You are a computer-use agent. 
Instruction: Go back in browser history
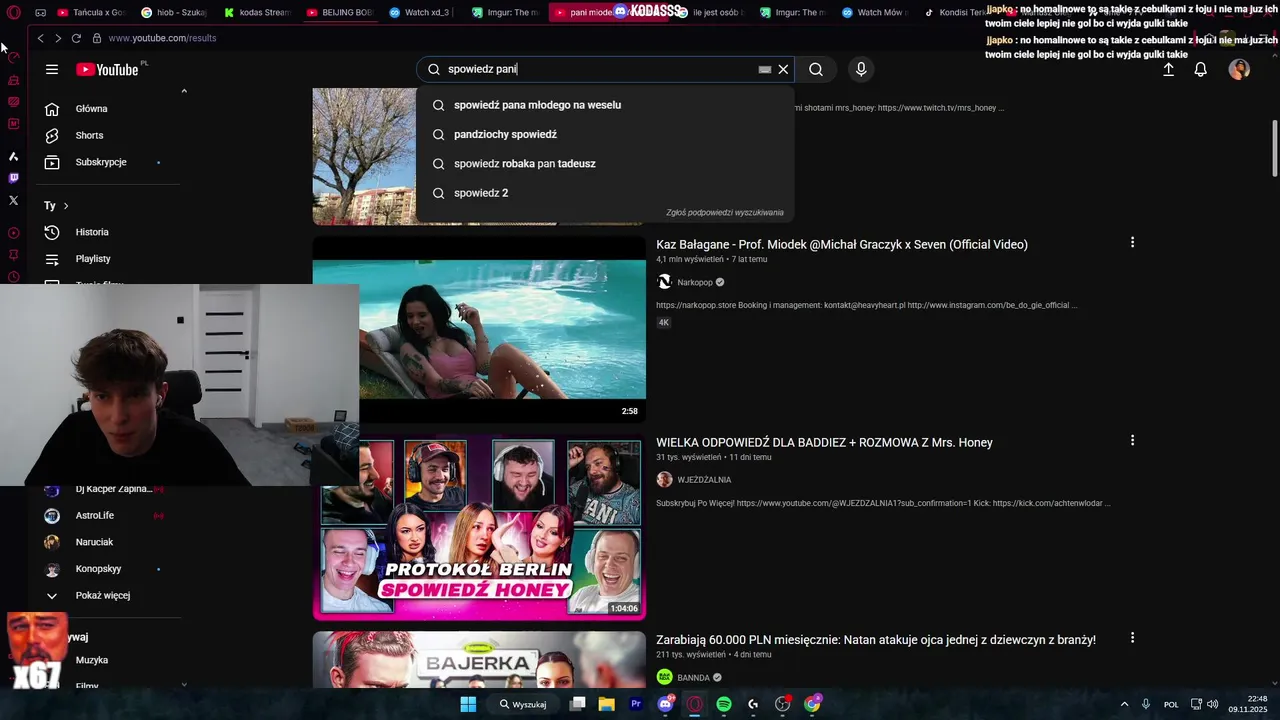pyautogui.click(x=41, y=38)
